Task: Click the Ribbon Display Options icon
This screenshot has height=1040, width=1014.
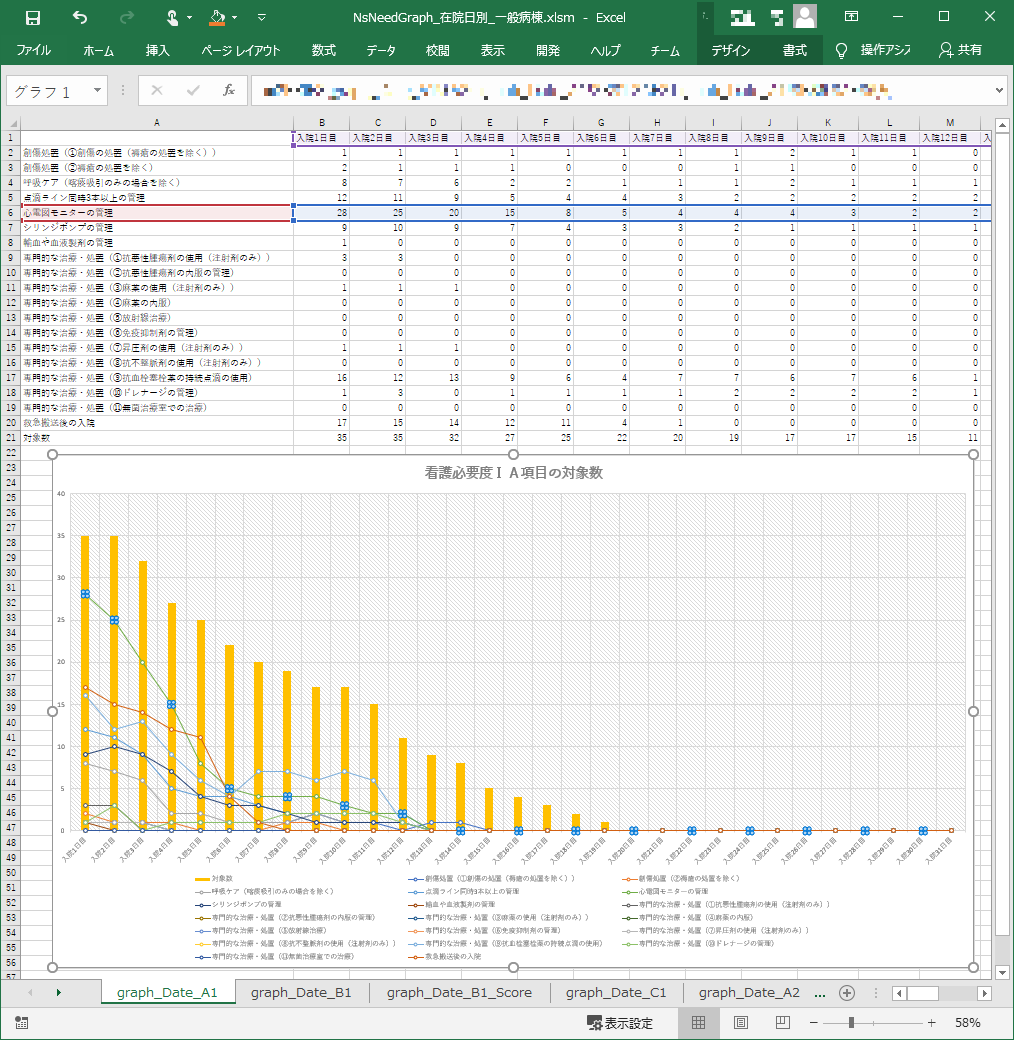Action: pos(851,17)
